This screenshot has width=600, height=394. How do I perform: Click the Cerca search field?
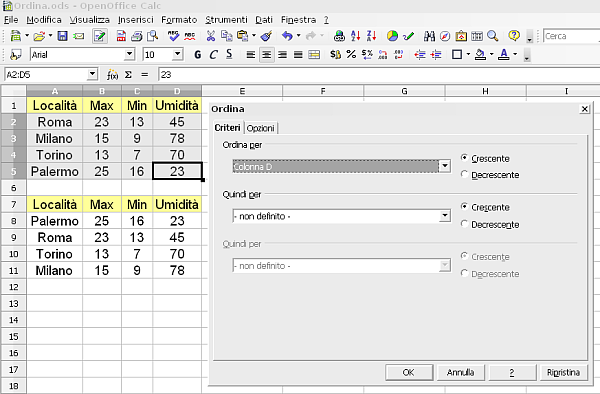pos(571,36)
